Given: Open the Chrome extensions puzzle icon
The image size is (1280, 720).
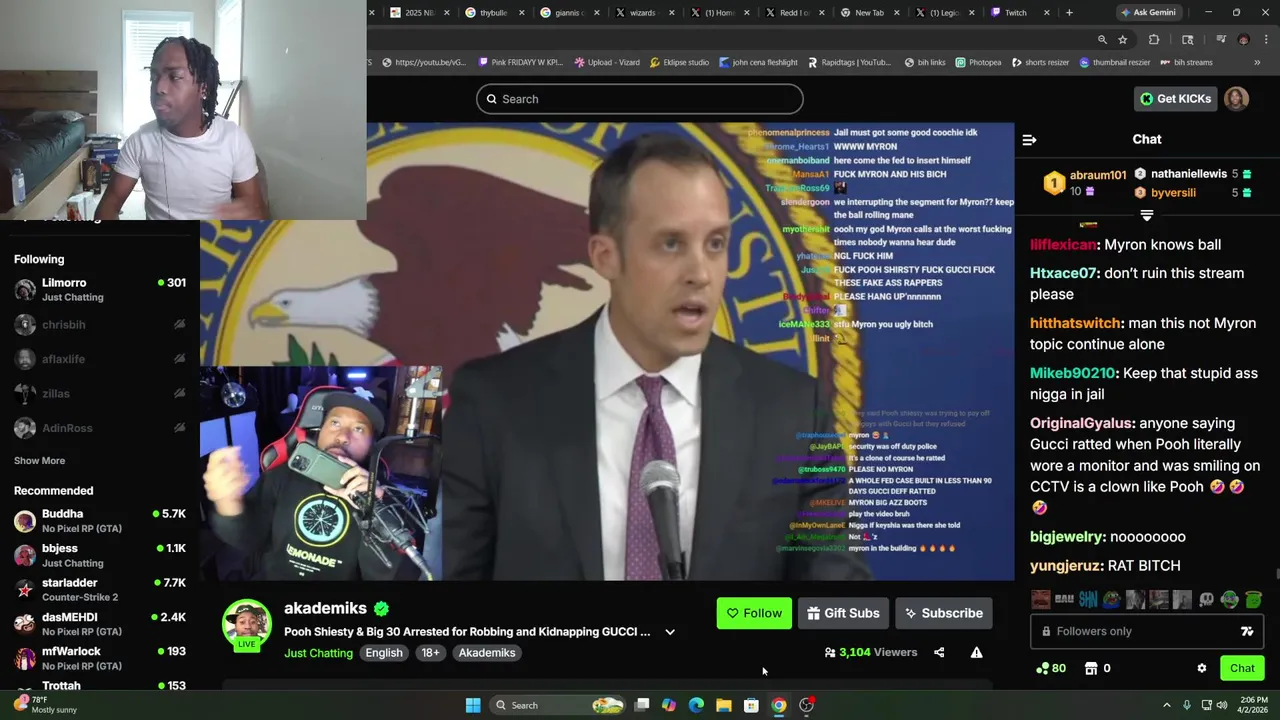Looking at the screenshot, I should click(x=1154, y=40).
